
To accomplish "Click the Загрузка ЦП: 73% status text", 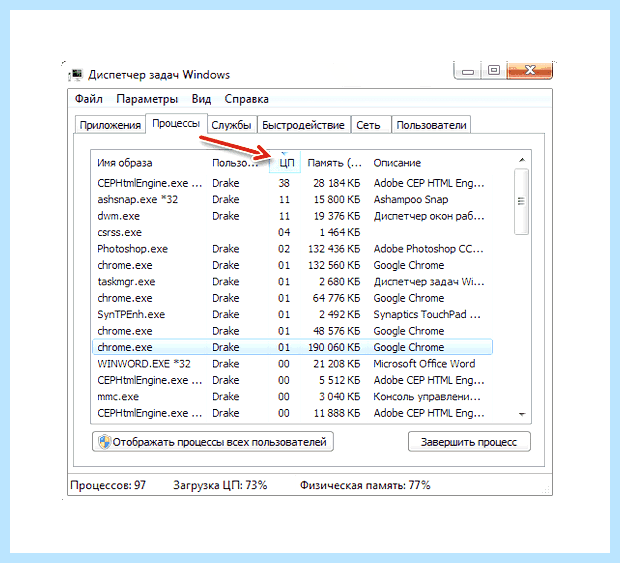I will (220, 485).
